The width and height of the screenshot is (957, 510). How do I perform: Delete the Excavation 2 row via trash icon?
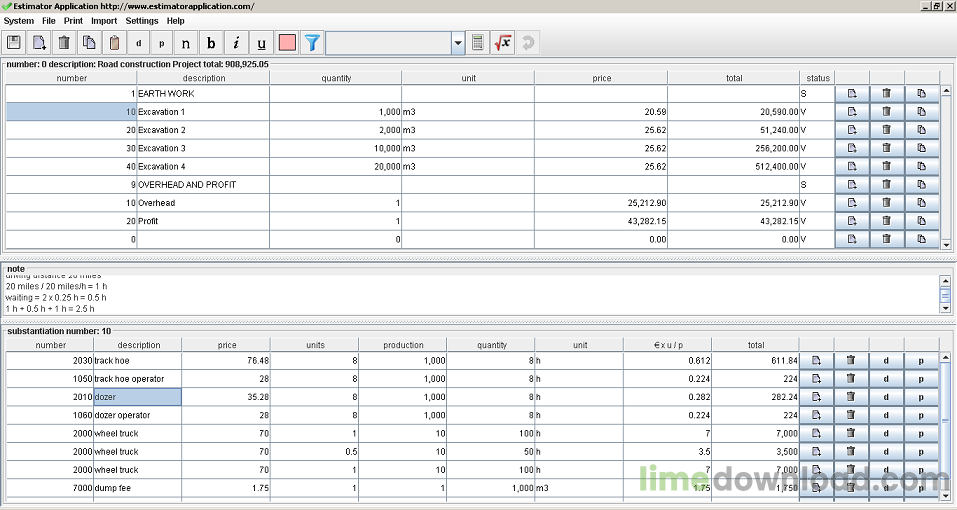[887, 130]
